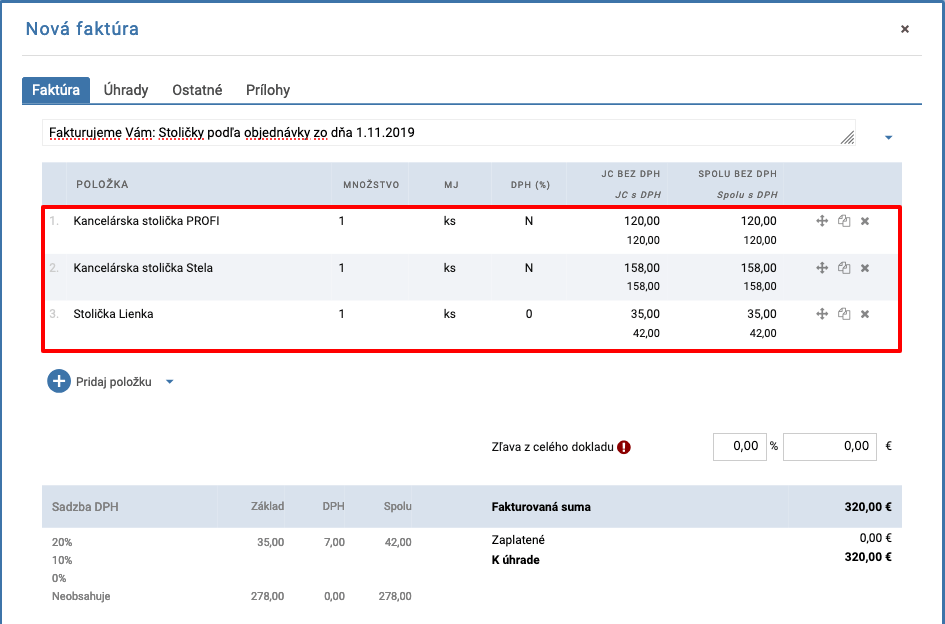Select item name Kancelárska stolička Stela
This screenshot has width=945, height=624.
click(143, 268)
